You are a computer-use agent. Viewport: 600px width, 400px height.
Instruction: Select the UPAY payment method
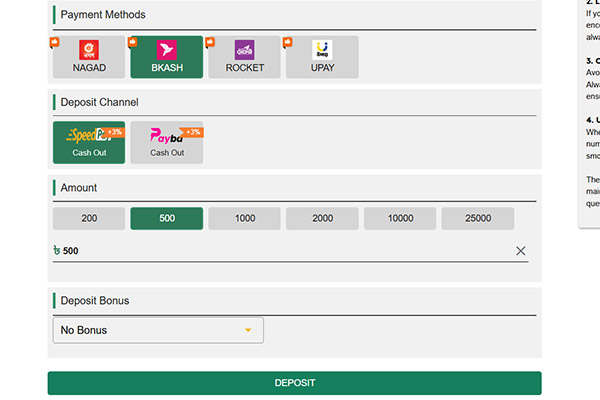click(322, 57)
